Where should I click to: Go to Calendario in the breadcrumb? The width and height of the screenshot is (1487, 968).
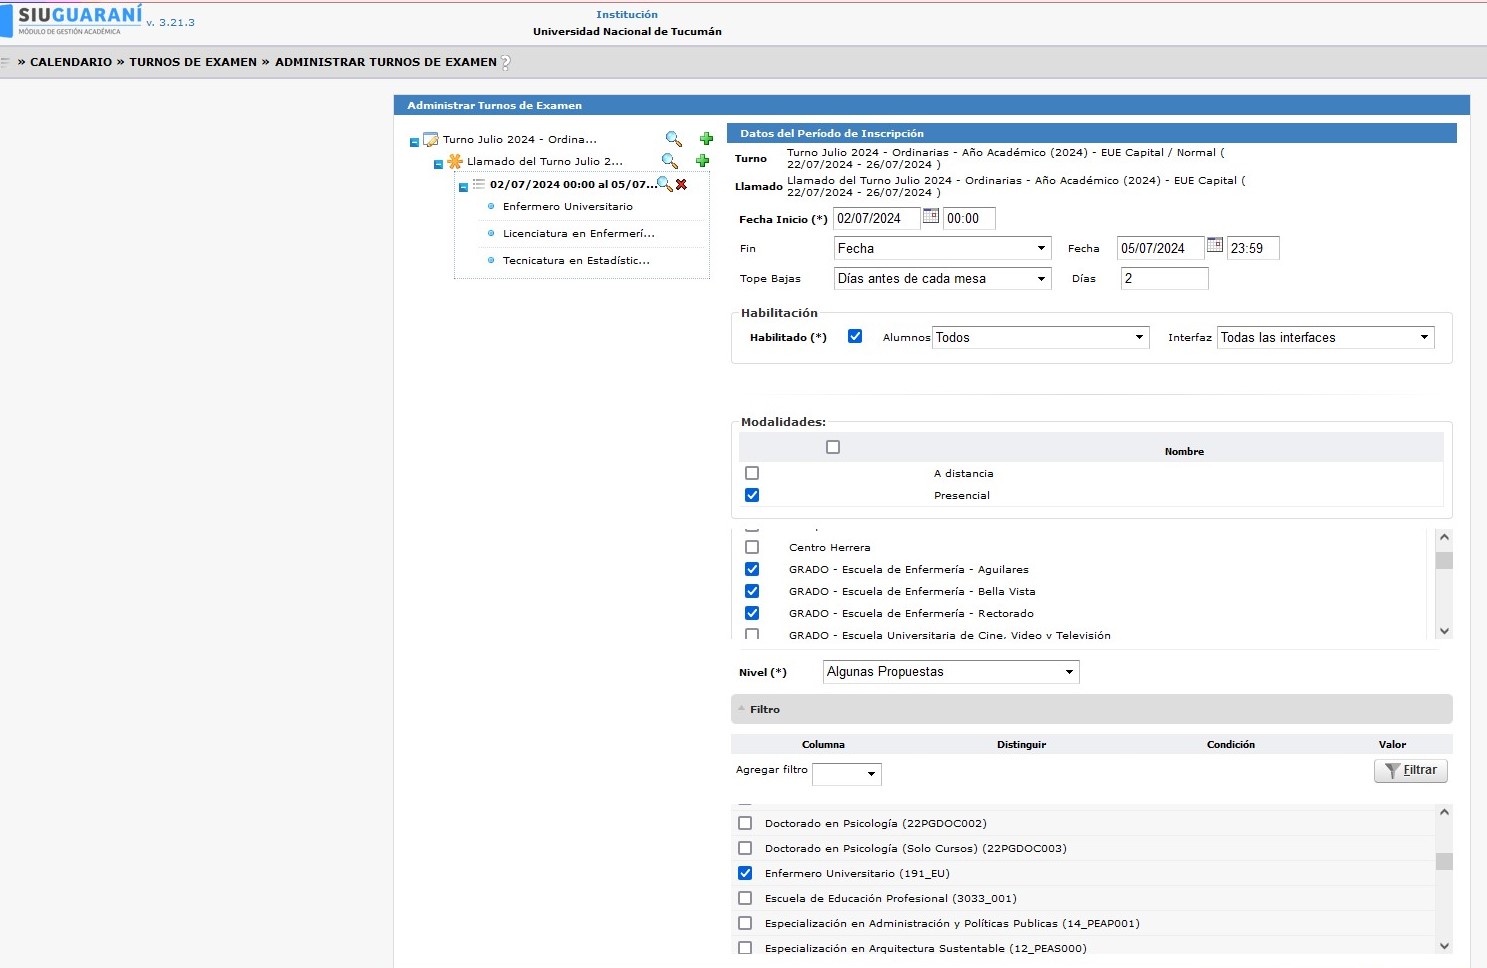point(70,62)
